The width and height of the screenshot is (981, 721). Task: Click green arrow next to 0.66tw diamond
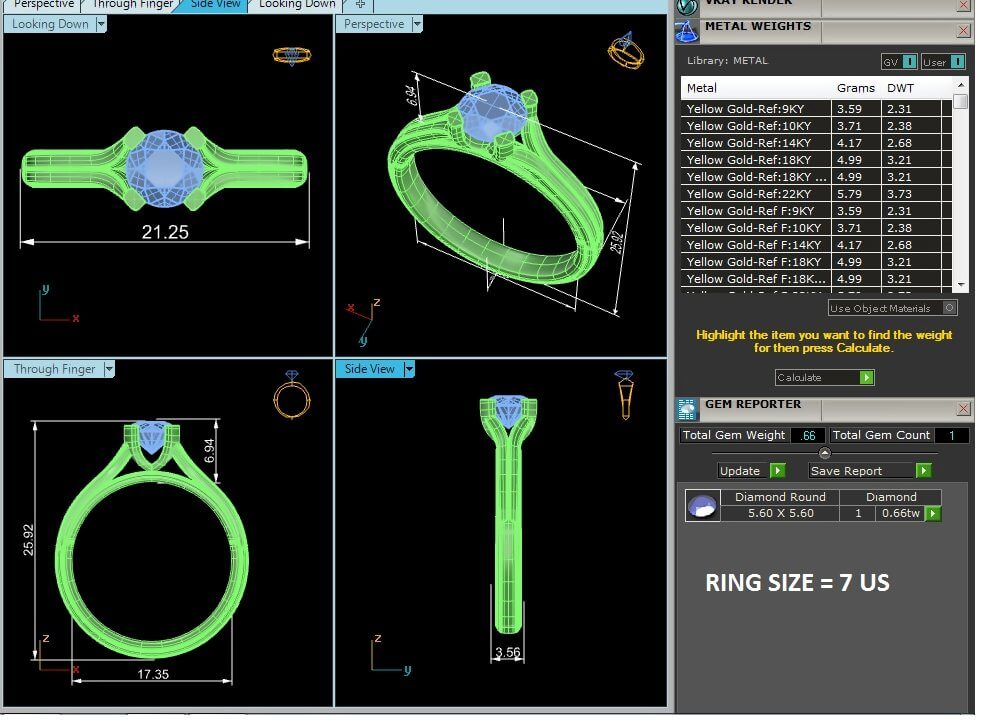[932, 514]
